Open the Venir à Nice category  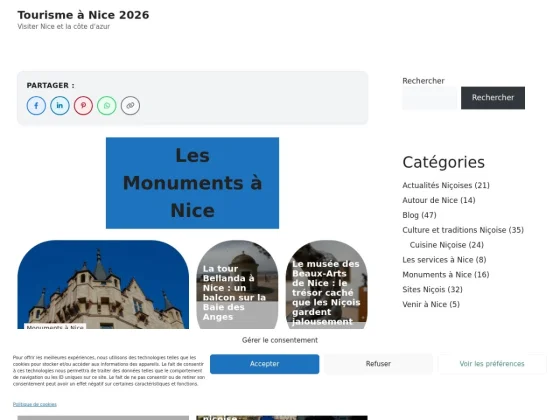click(425, 305)
